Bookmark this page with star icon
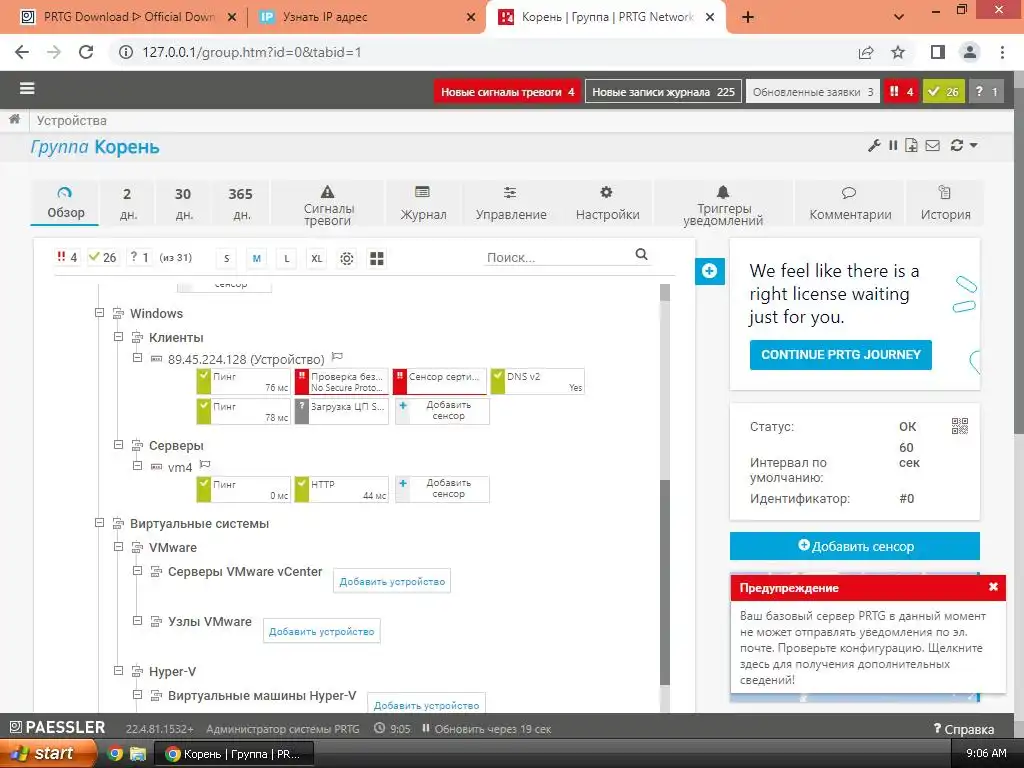1024x768 pixels. pyautogui.click(x=898, y=52)
